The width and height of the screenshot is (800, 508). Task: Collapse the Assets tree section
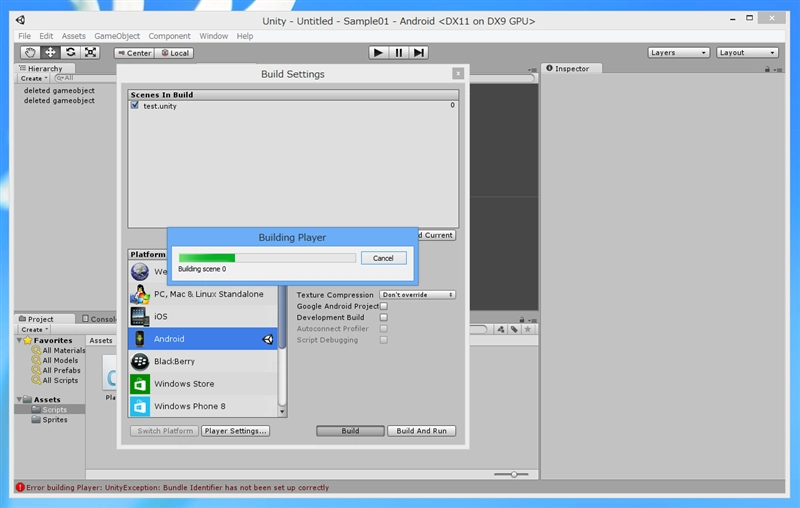19,399
